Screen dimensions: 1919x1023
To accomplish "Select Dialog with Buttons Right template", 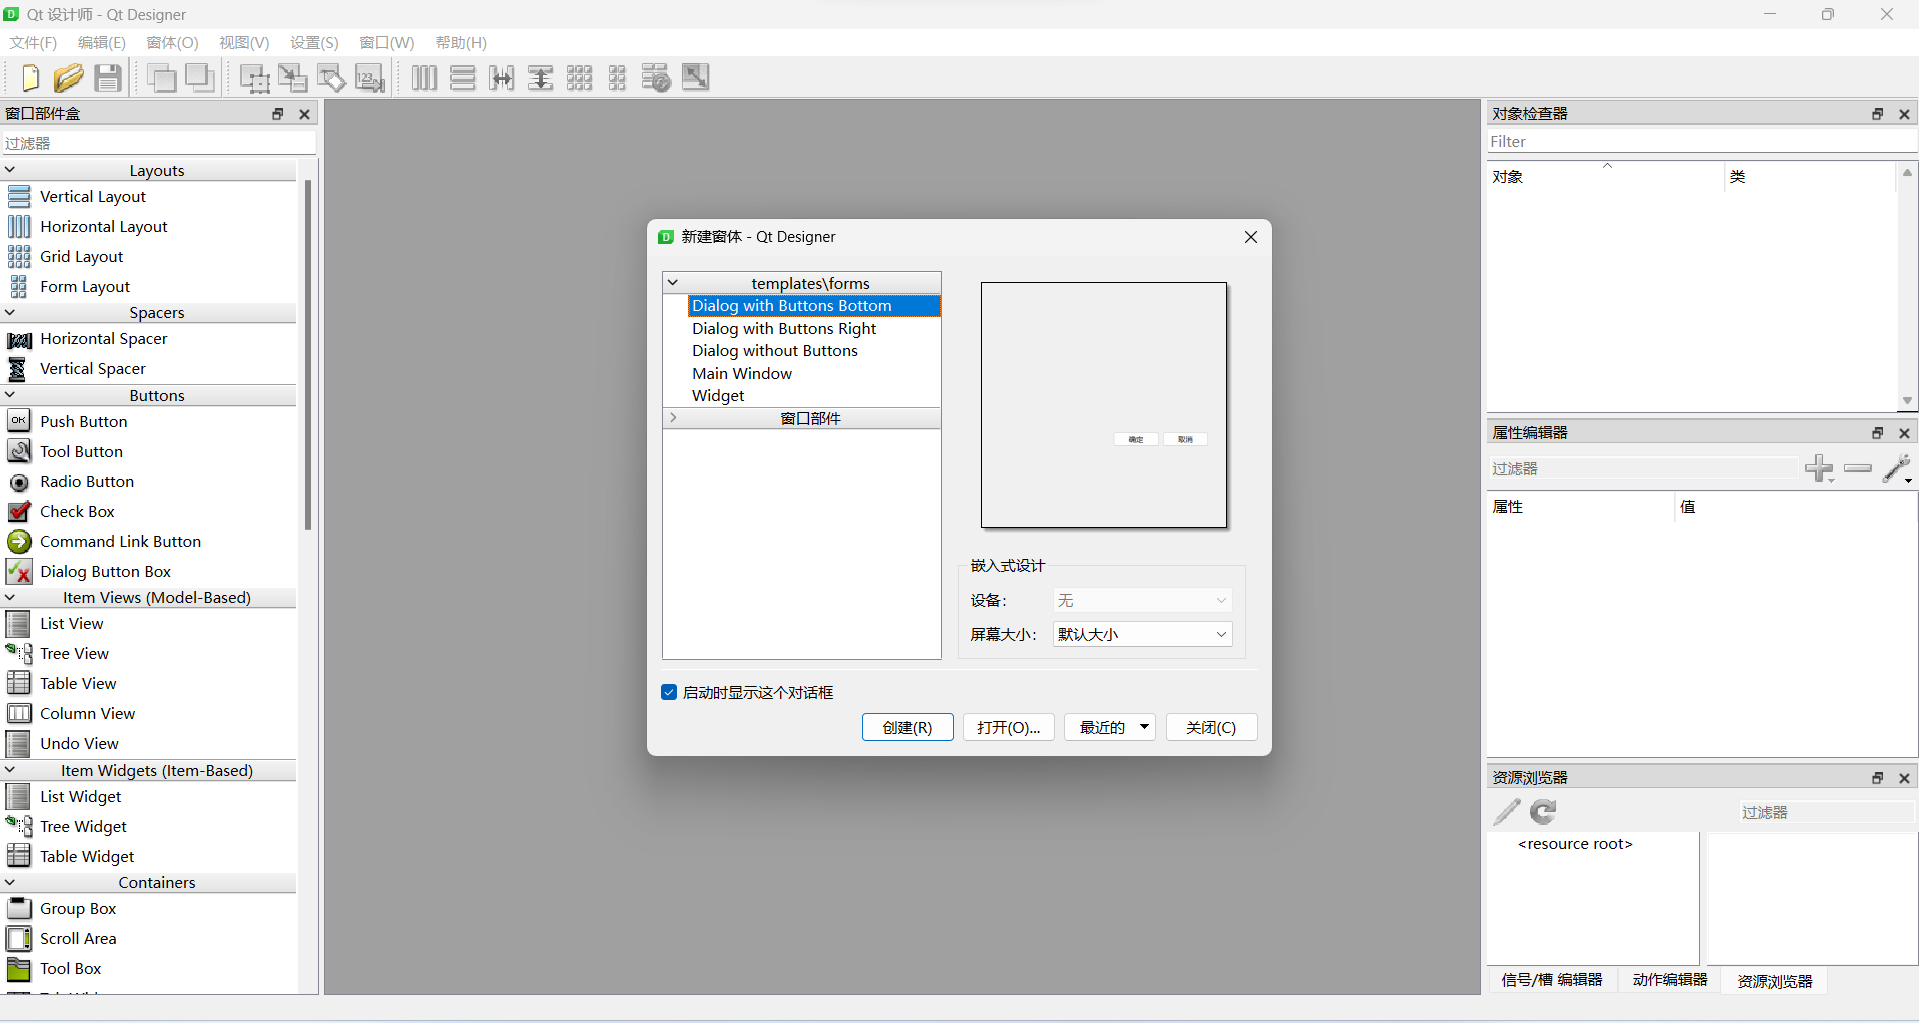I will click(x=784, y=328).
